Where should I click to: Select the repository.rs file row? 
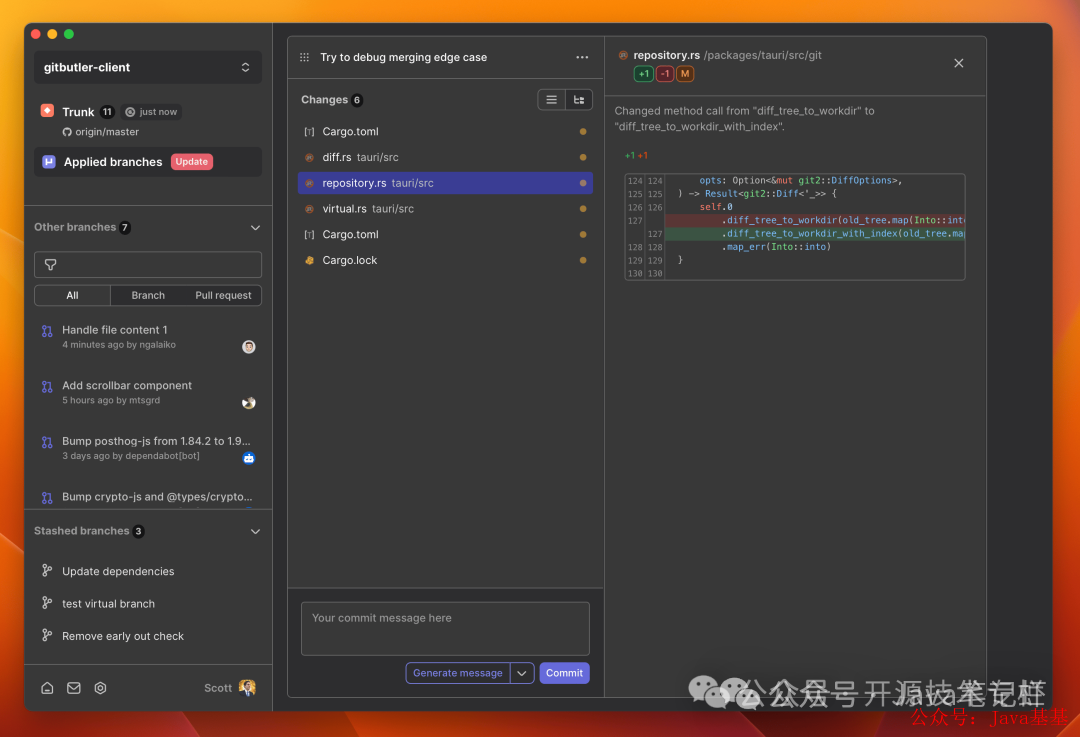coord(446,183)
